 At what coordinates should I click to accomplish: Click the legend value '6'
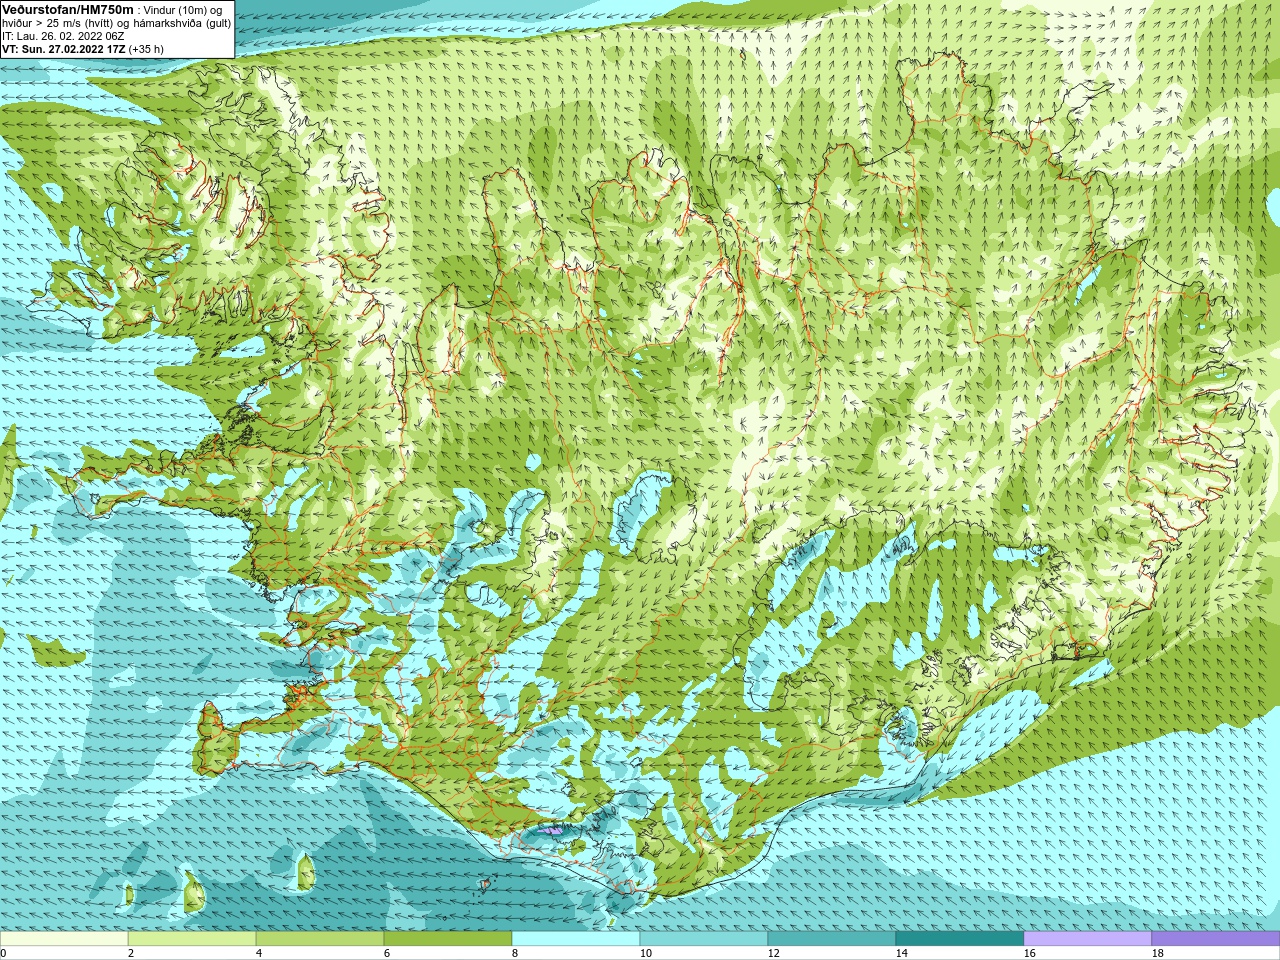coord(386,953)
